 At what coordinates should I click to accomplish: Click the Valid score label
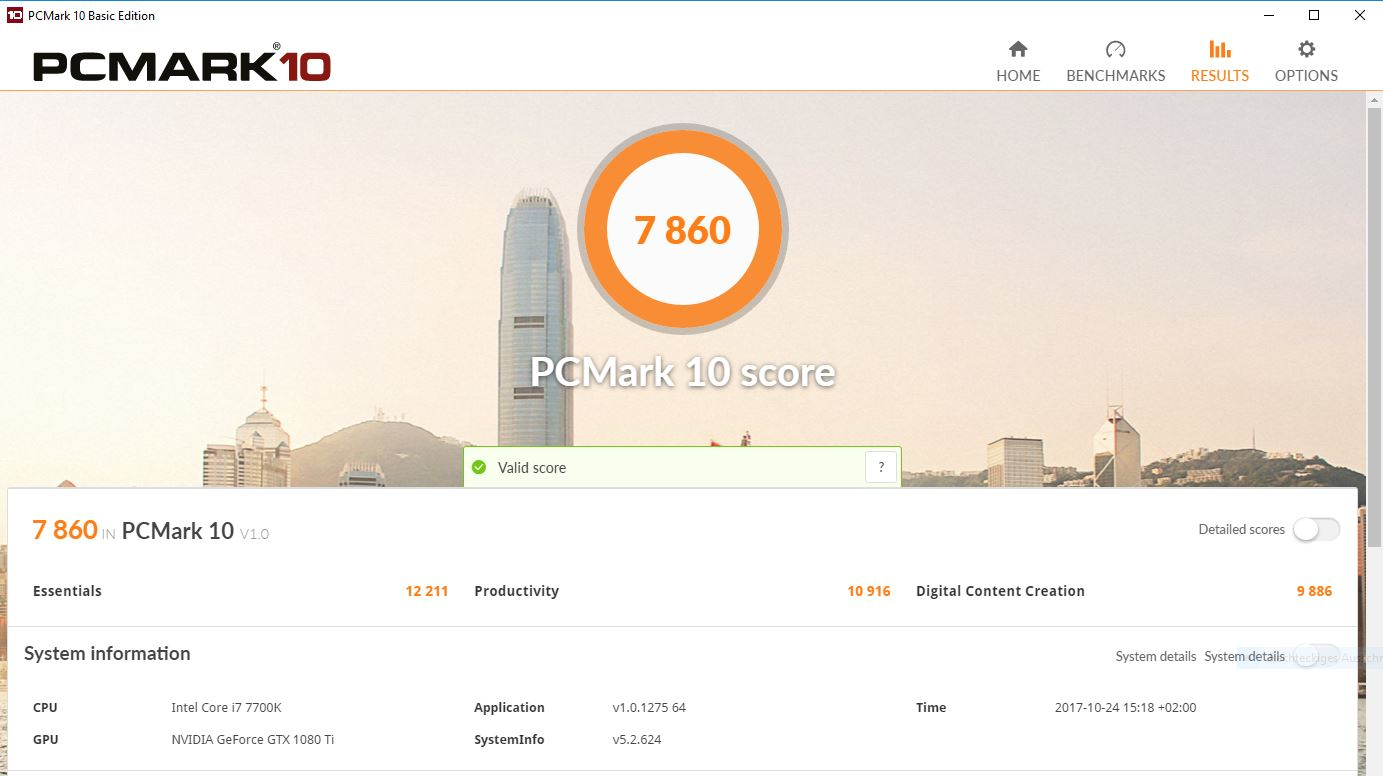(x=532, y=467)
